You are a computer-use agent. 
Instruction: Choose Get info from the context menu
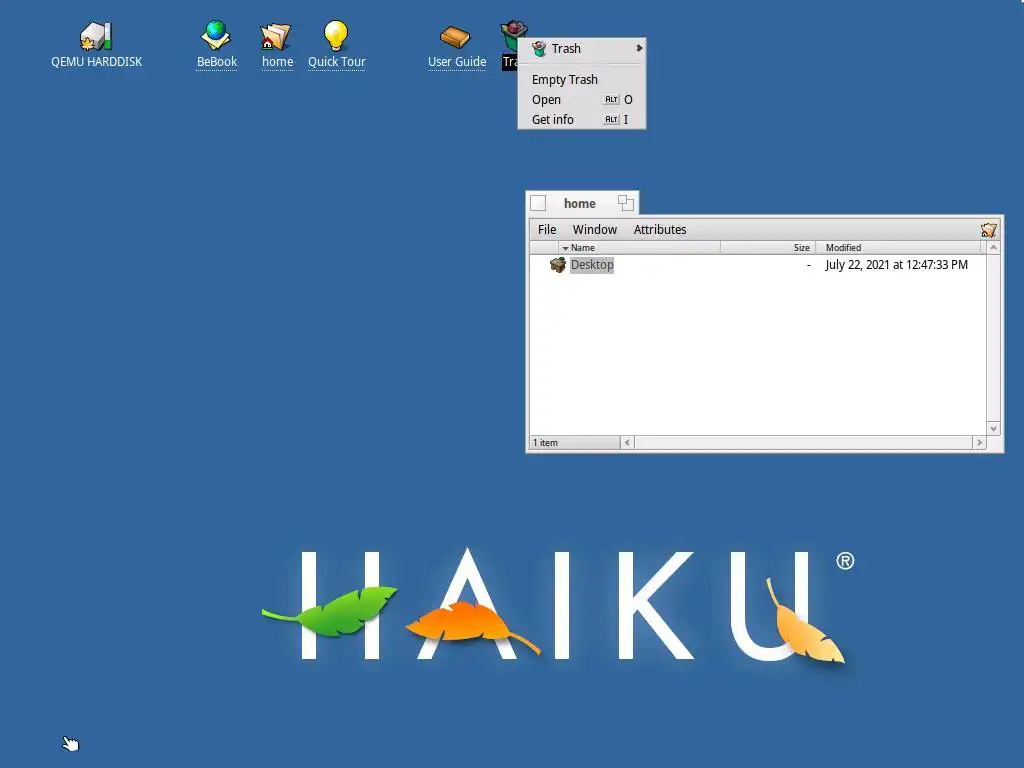(582, 120)
